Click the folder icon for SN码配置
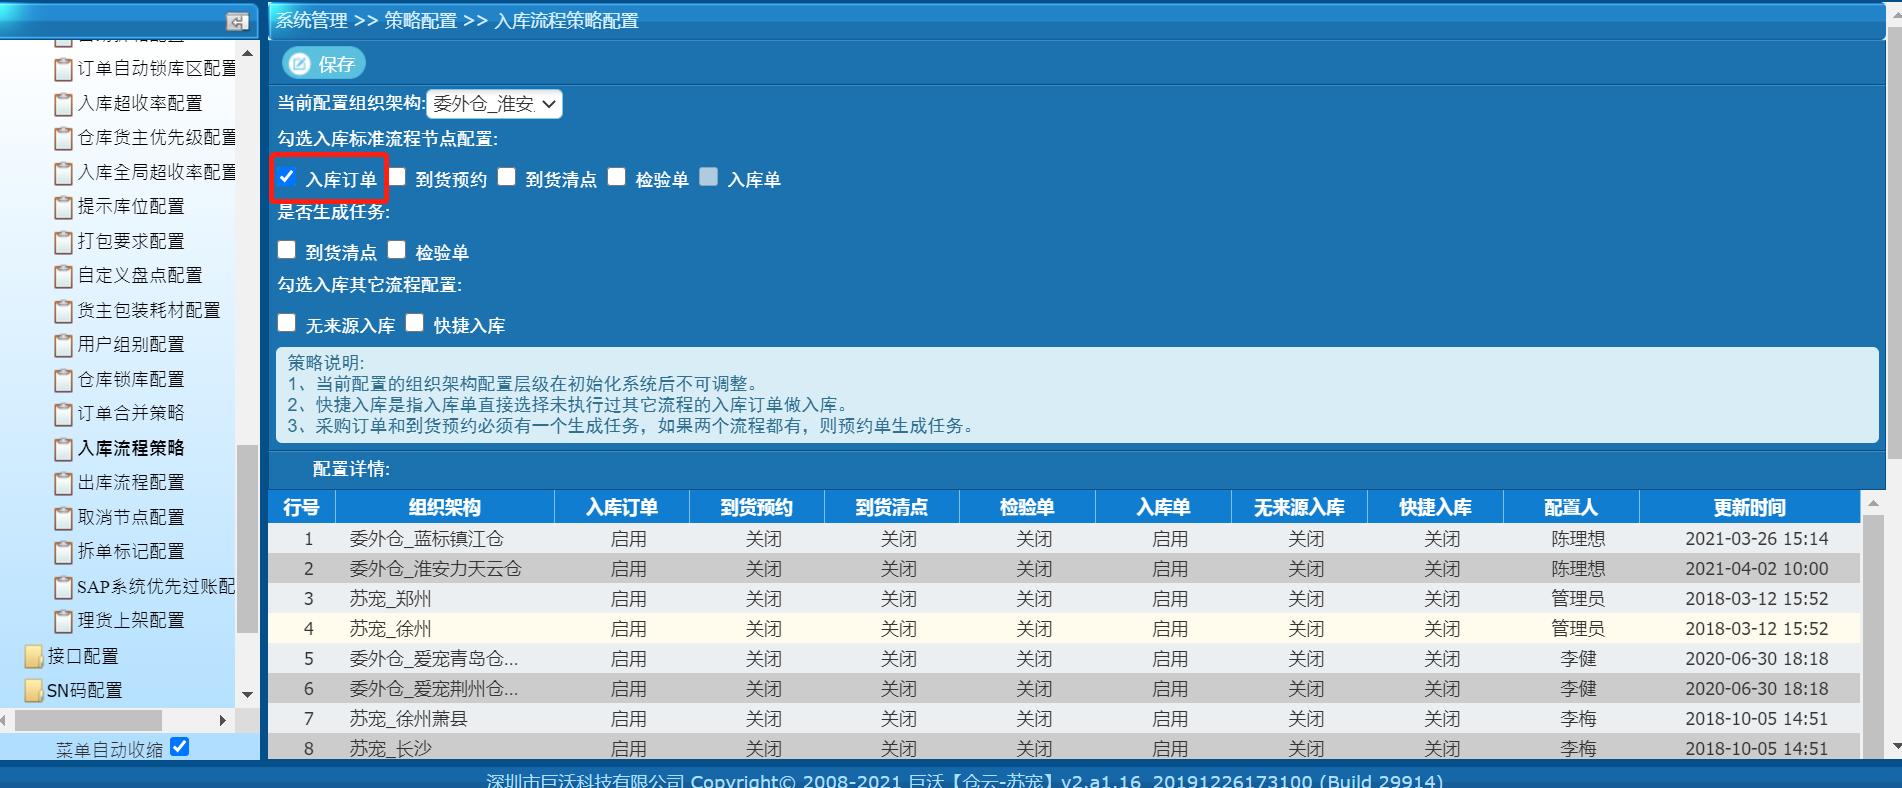Image resolution: width=1902 pixels, height=788 pixels. click(33, 690)
